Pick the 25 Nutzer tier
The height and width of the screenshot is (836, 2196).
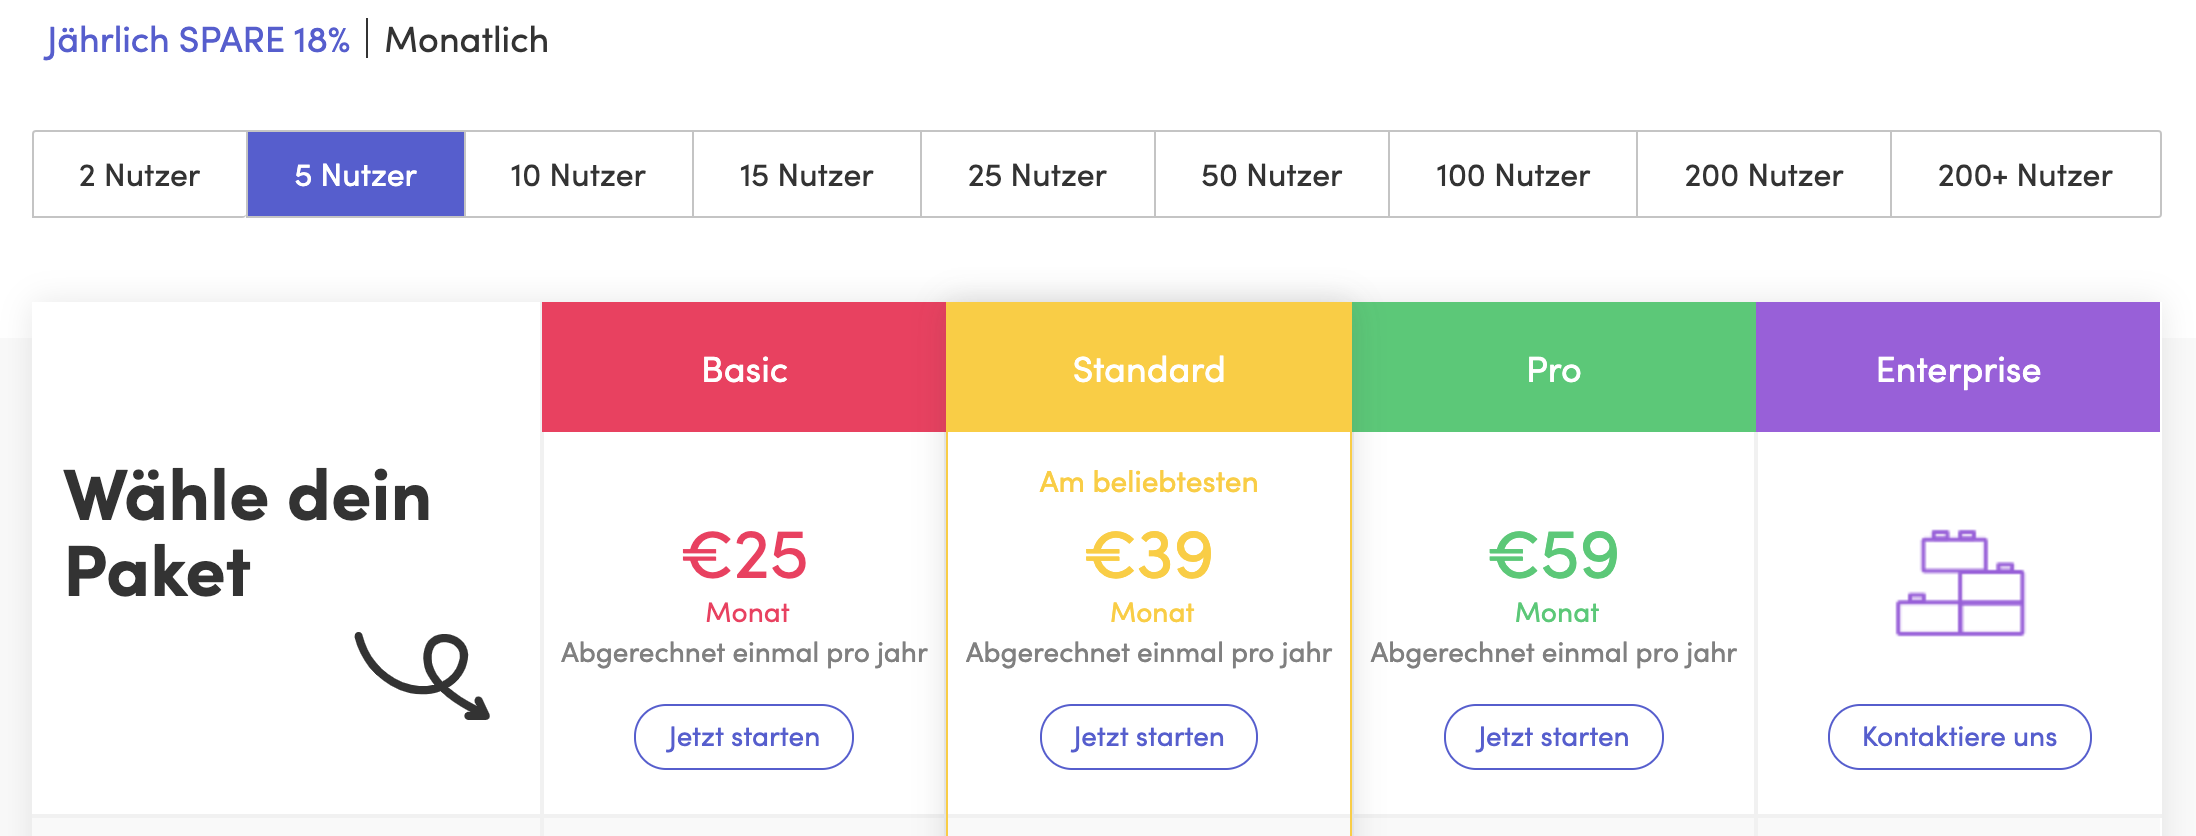point(1037,175)
